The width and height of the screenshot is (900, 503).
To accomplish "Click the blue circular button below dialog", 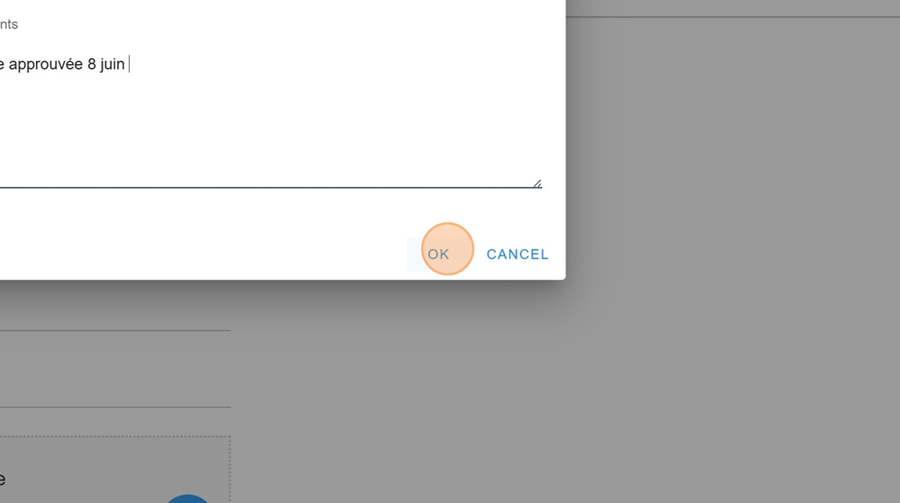I will (188, 498).
